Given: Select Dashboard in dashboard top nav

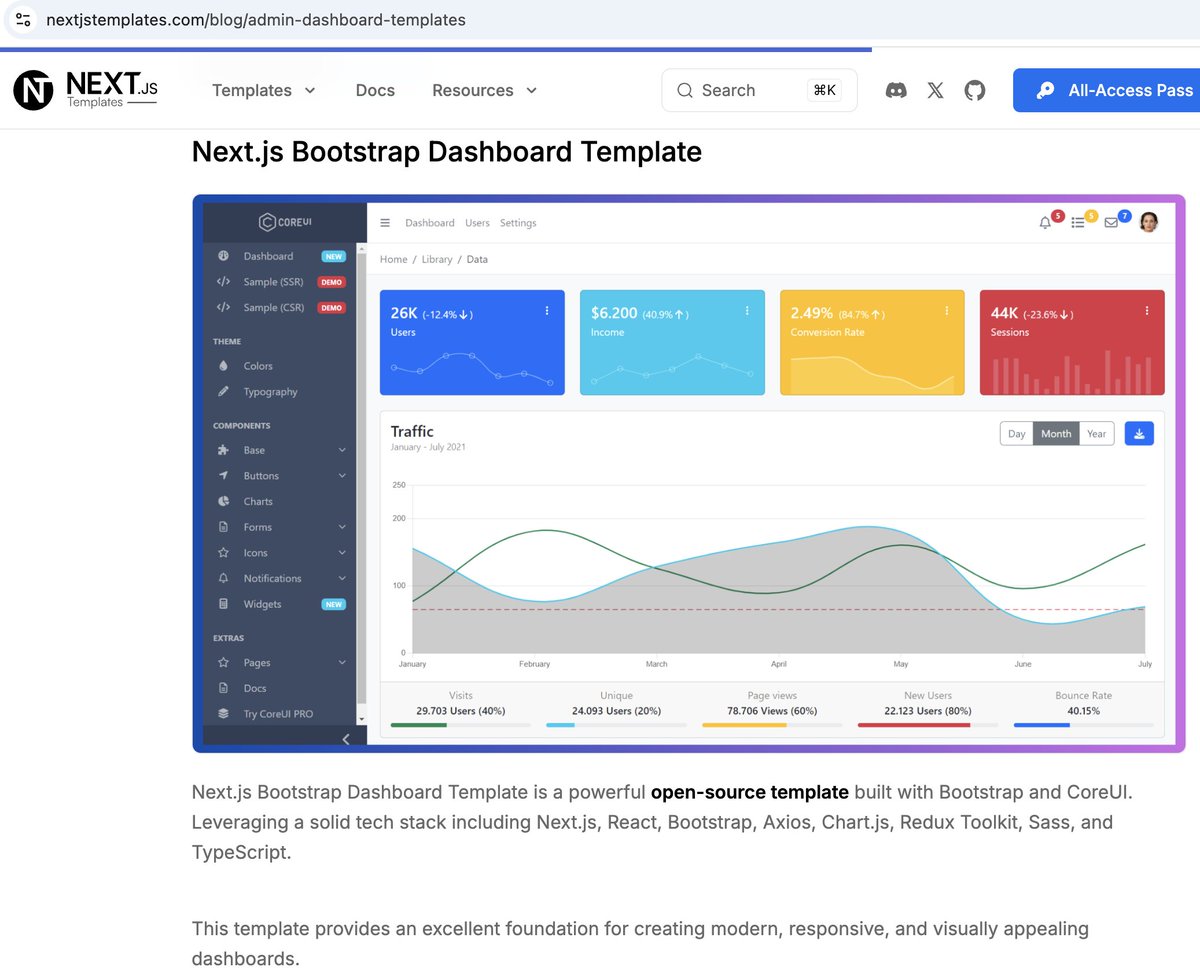Looking at the screenshot, I should click(430, 223).
